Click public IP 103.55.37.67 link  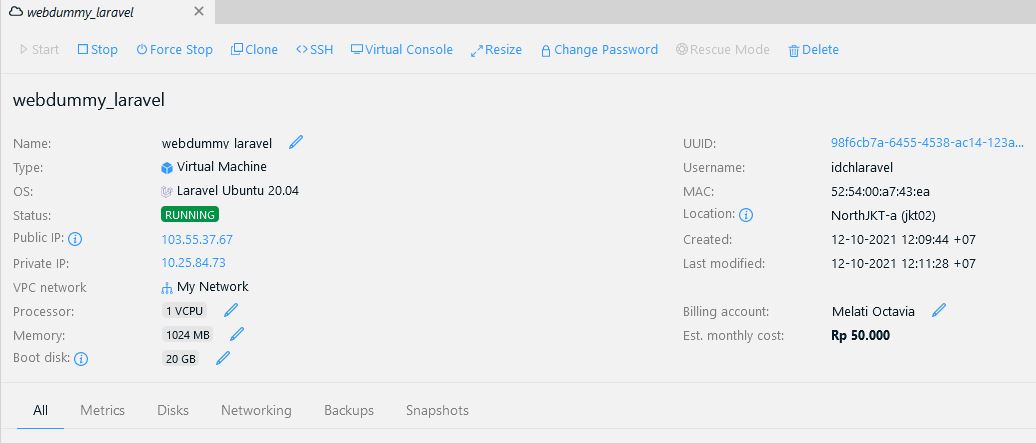197,239
